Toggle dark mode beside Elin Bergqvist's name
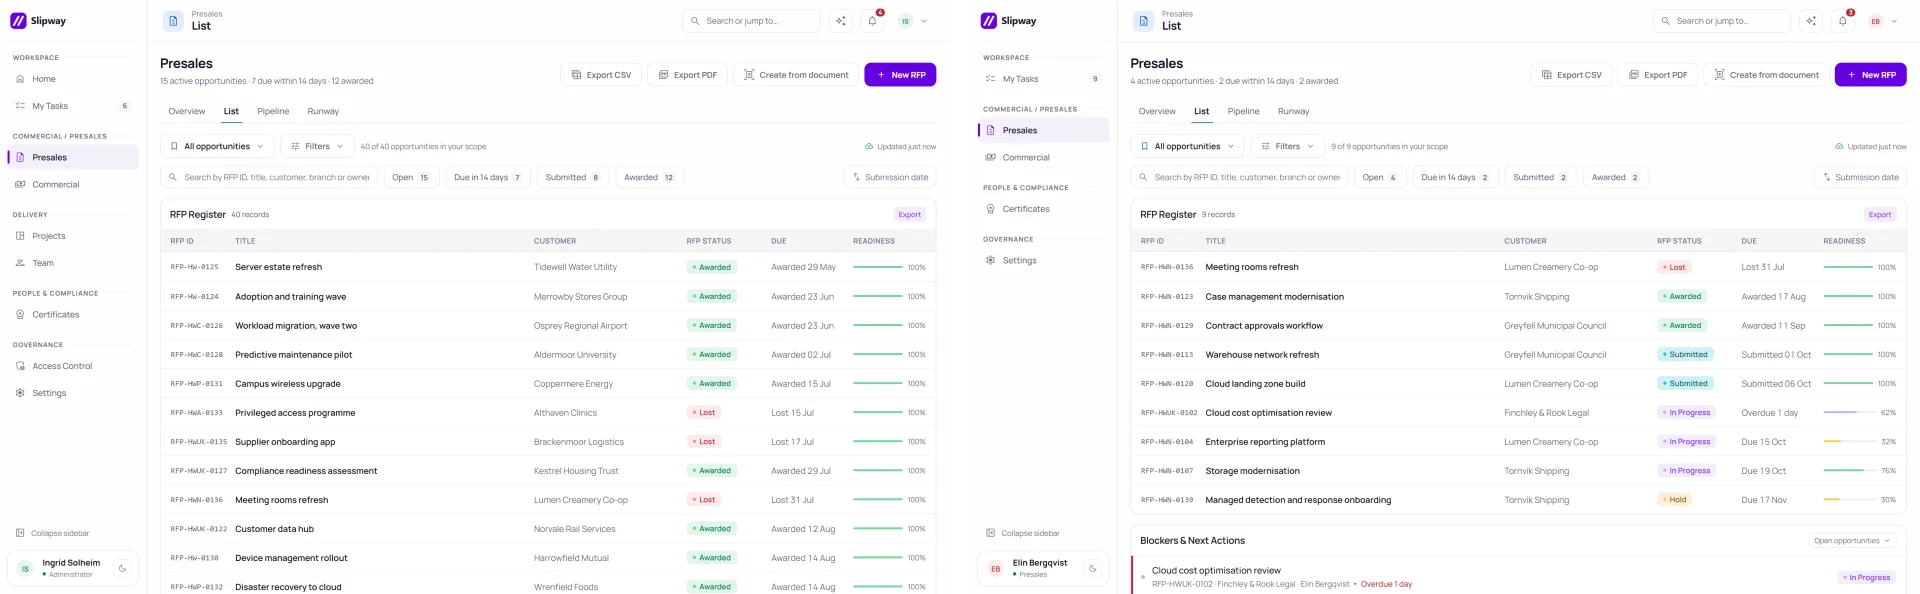Viewport: 1920px width, 594px height. [1092, 568]
